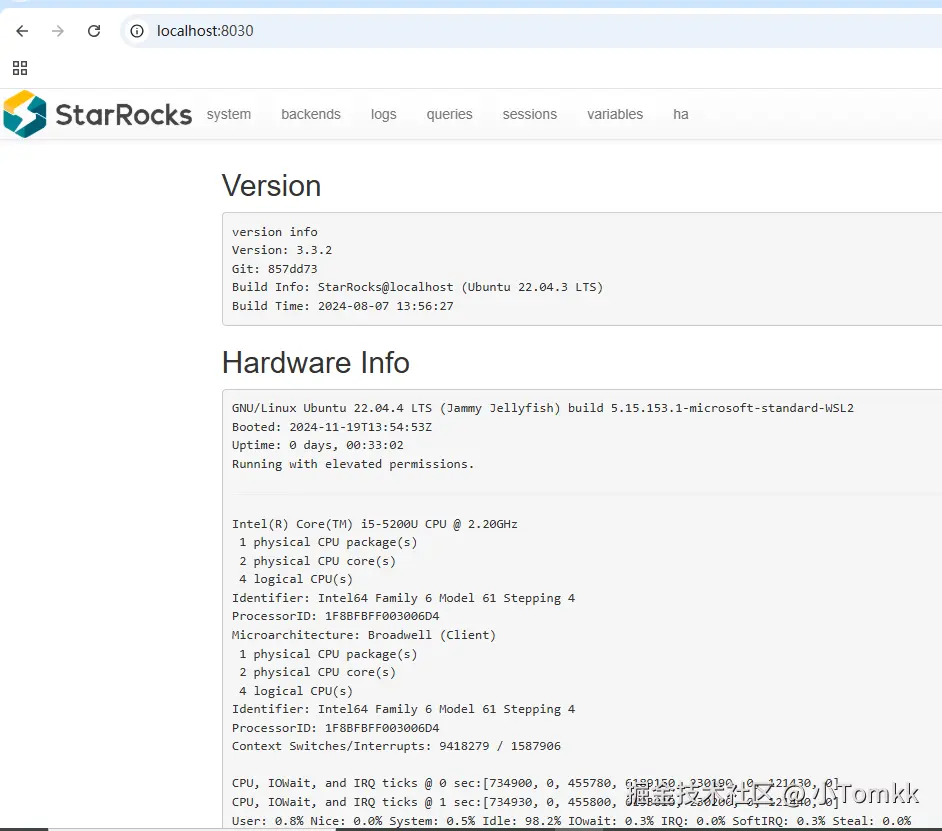Viewport: 942px width, 831px height.
Task: Open the apps grid icon in bookmarks bar
Action: (x=20, y=68)
